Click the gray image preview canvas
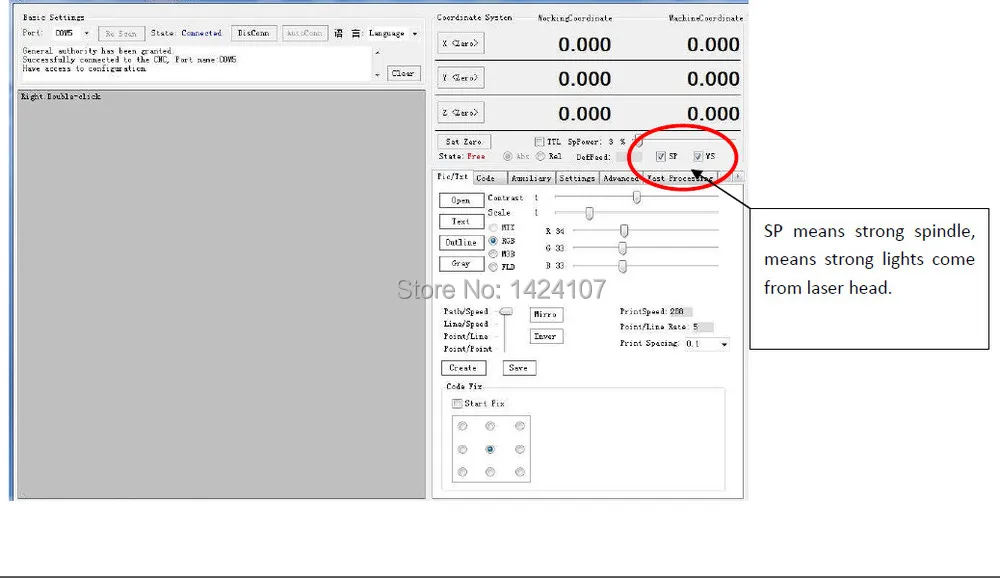The image size is (1000, 578). 221,294
